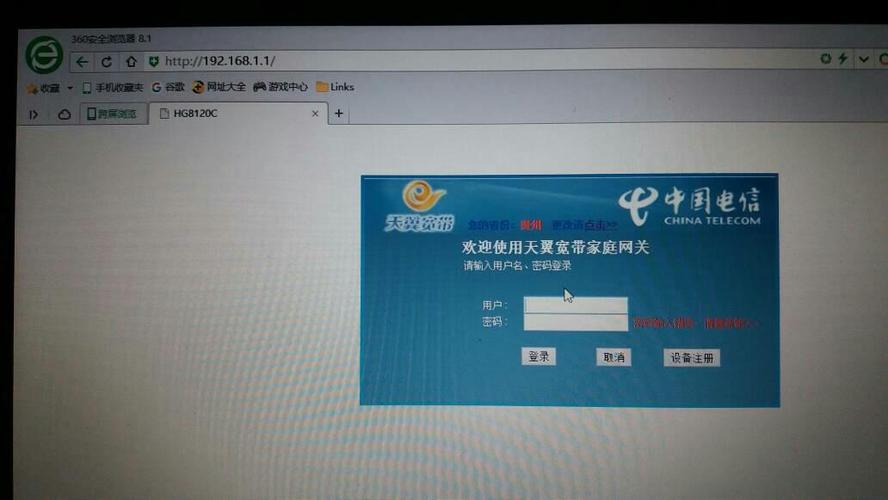The width and height of the screenshot is (888, 500).
Task: Select the HG8120C tab
Action: [x=238, y=113]
